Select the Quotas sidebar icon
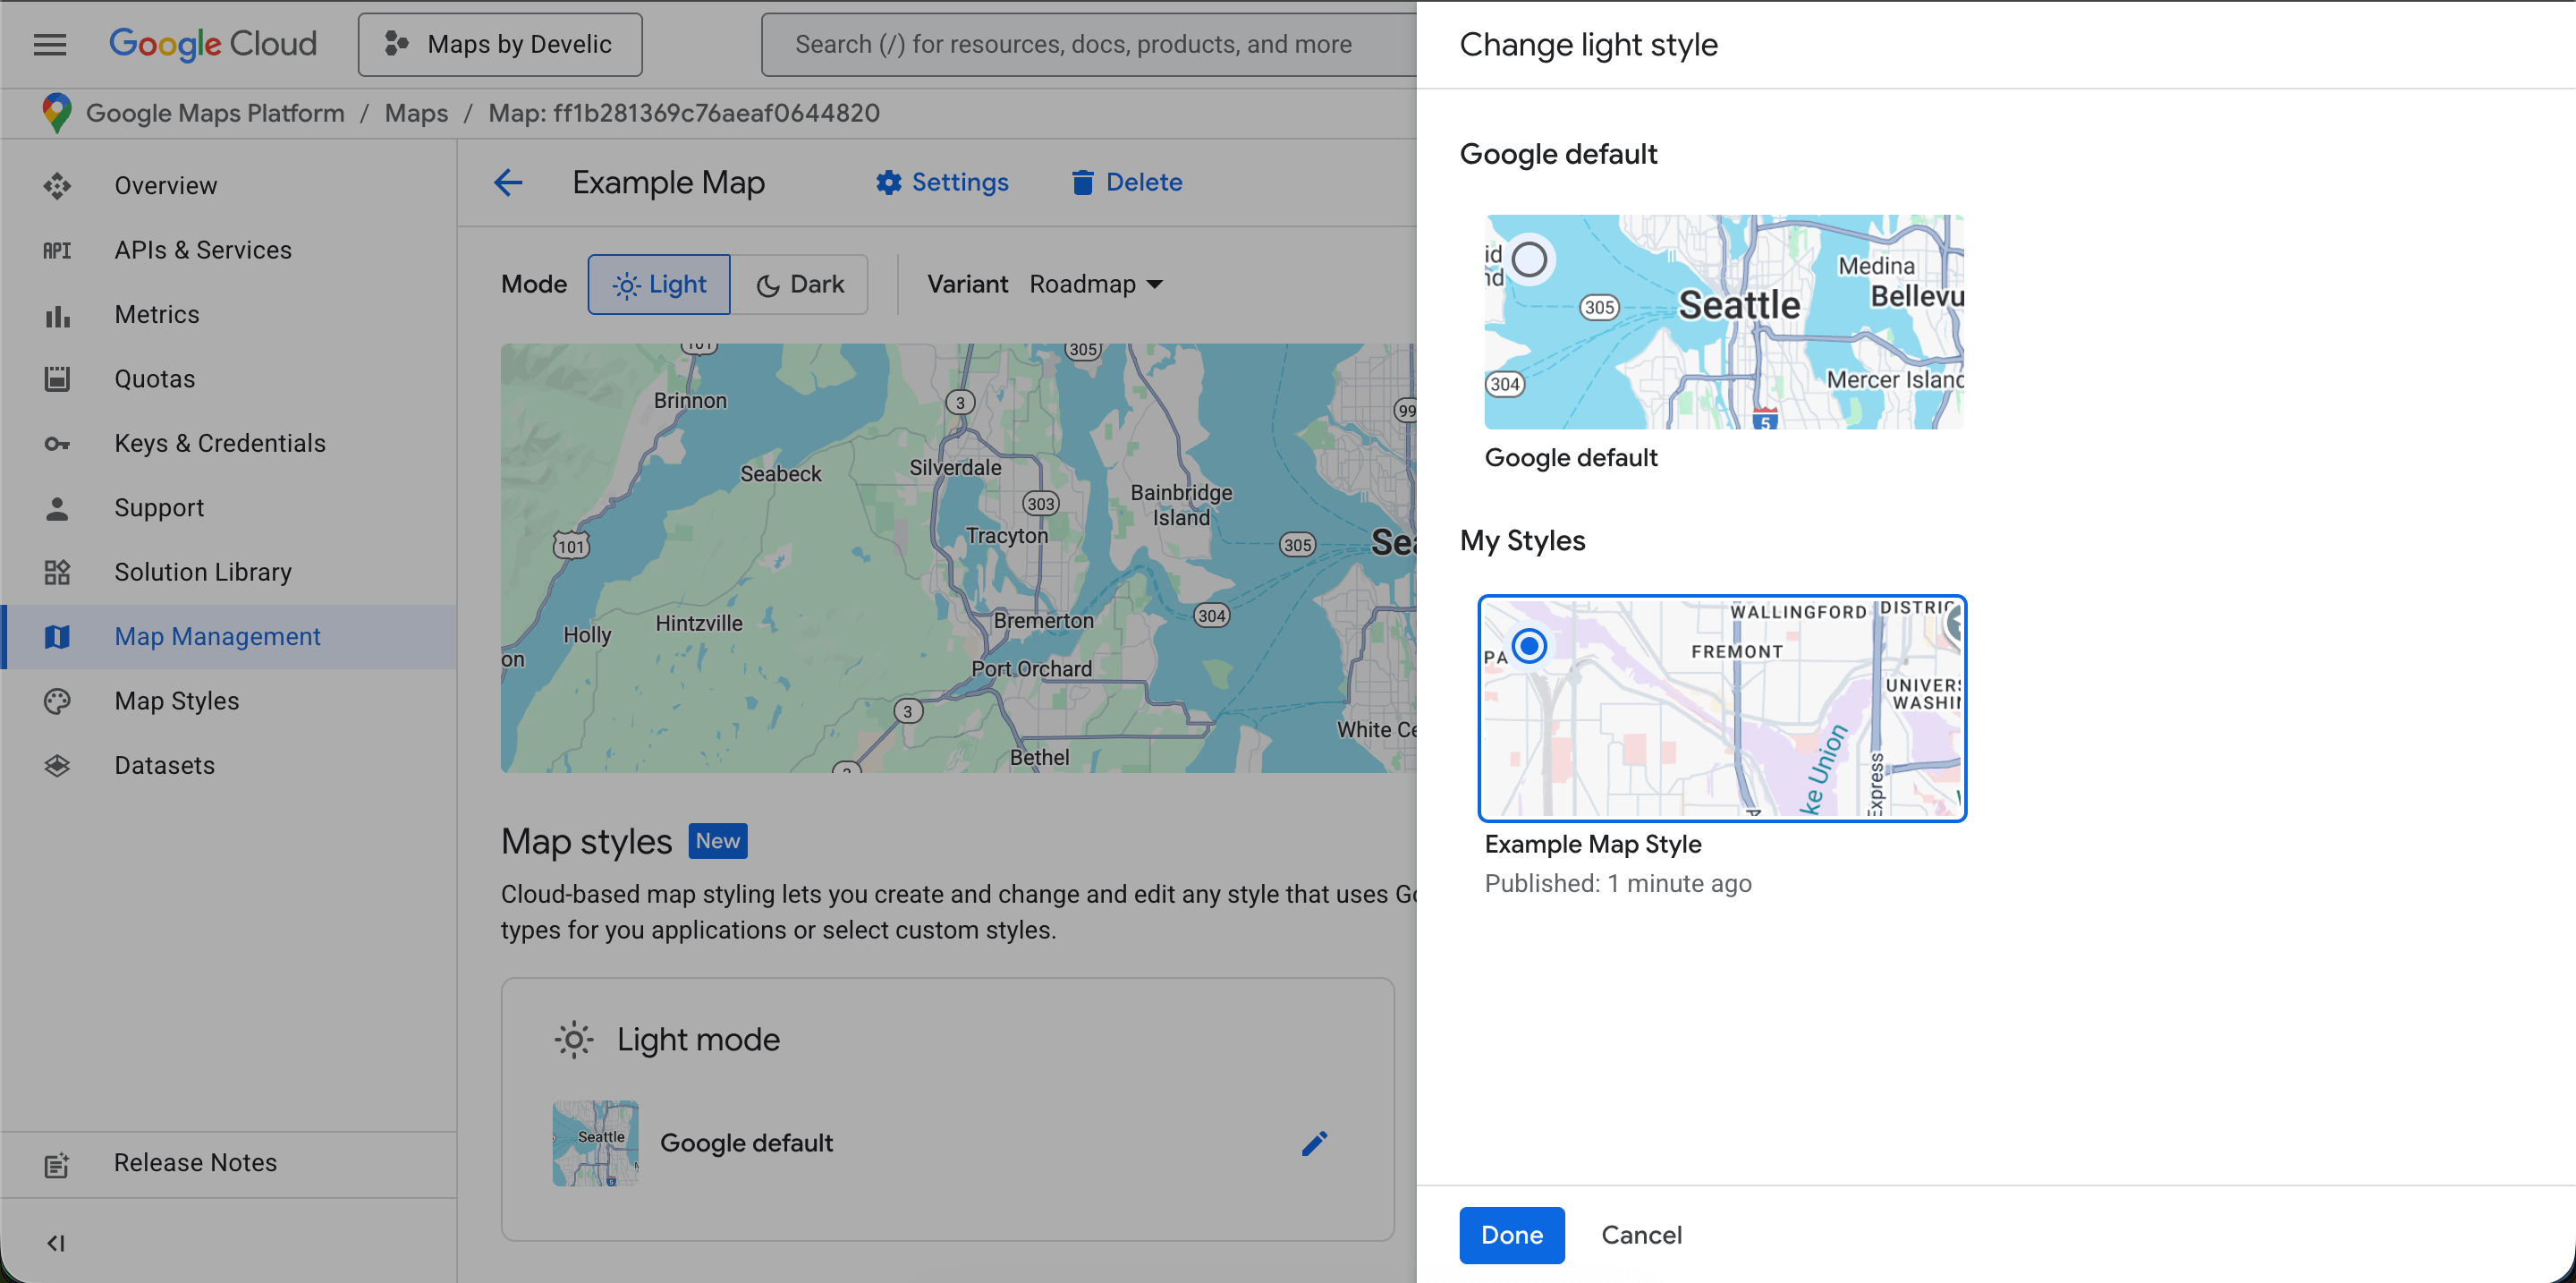The height and width of the screenshot is (1283, 2576). 57,378
